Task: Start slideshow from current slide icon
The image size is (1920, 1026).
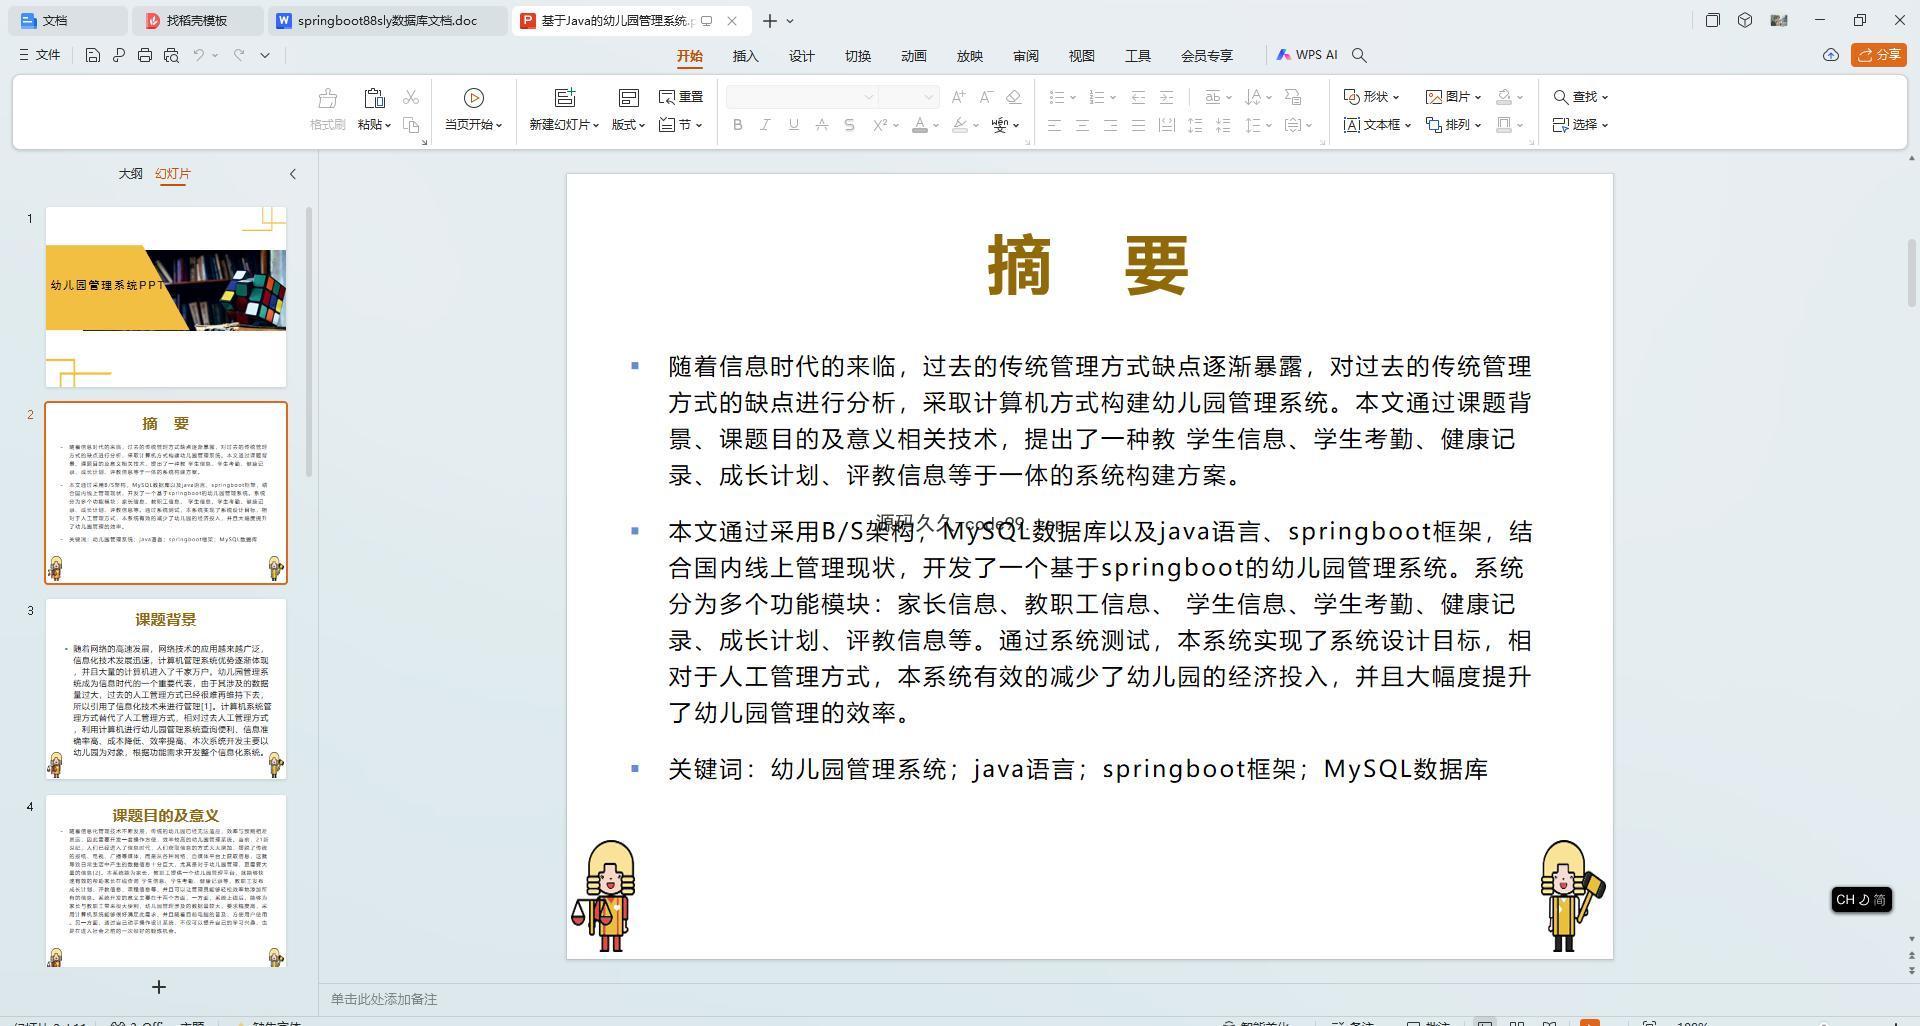Action: [474, 98]
